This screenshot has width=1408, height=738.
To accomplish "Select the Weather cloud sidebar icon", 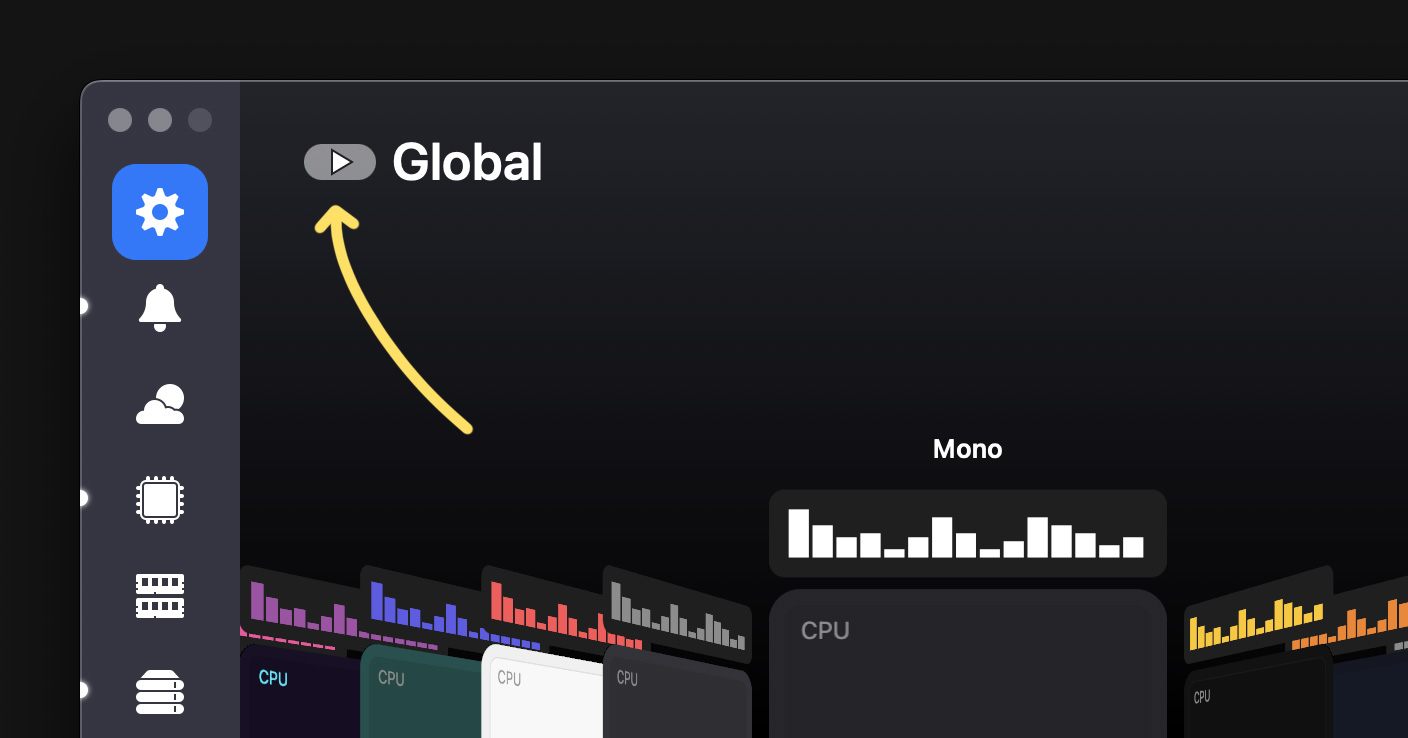I will point(160,404).
